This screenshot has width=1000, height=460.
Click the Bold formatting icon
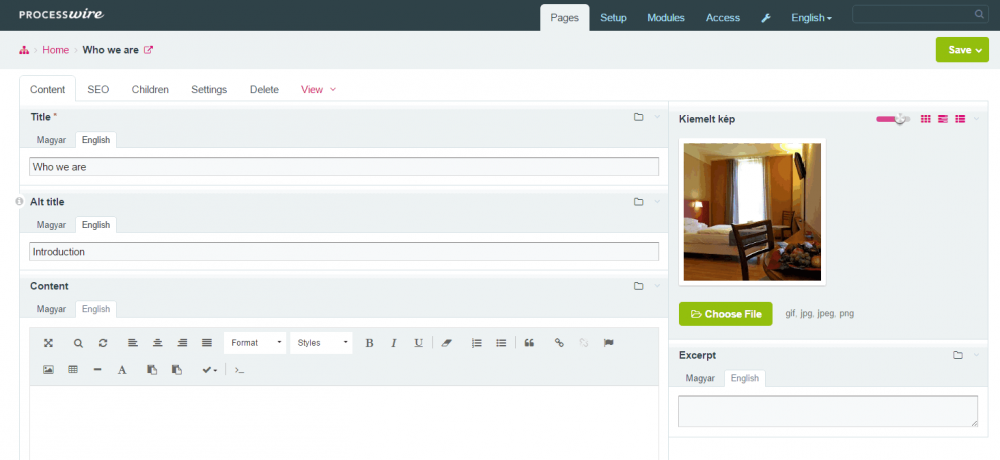coord(369,343)
